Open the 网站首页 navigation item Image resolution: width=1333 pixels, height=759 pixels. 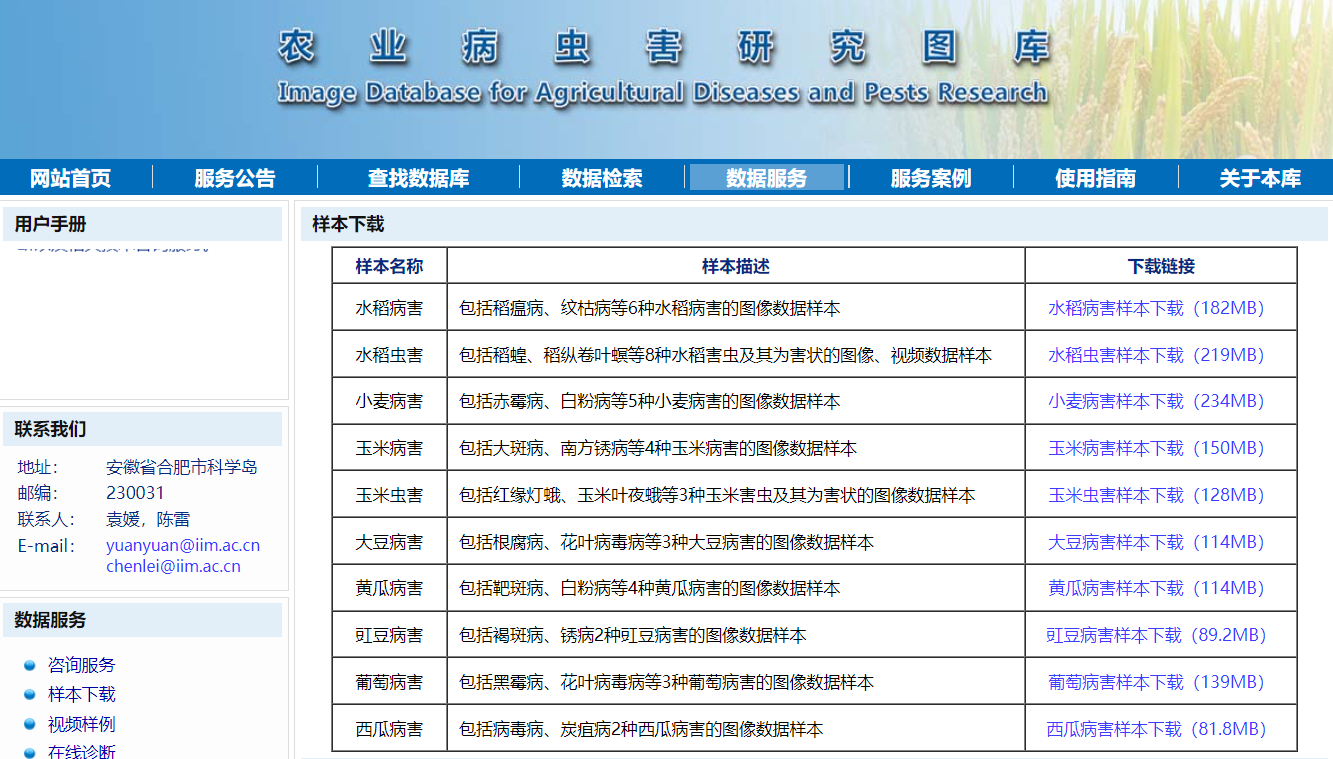pos(70,179)
